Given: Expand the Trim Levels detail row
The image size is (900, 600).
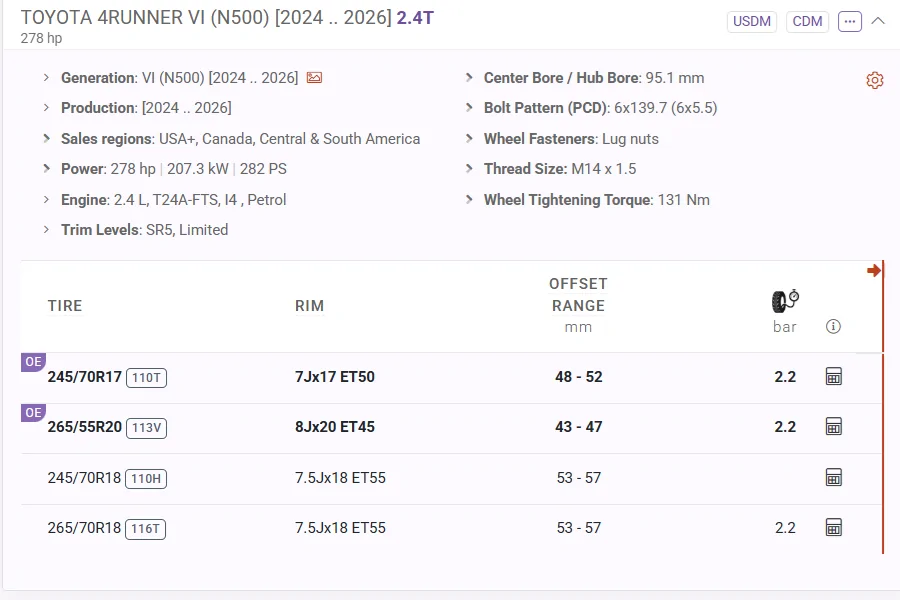Looking at the screenshot, I should coord(46,230).
